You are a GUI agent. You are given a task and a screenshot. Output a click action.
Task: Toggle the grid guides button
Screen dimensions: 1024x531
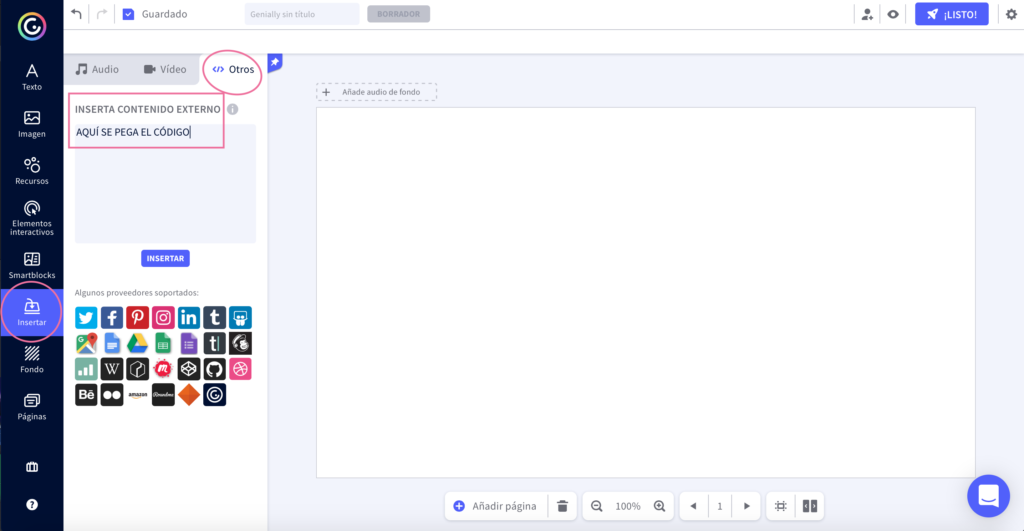point(781,506)
